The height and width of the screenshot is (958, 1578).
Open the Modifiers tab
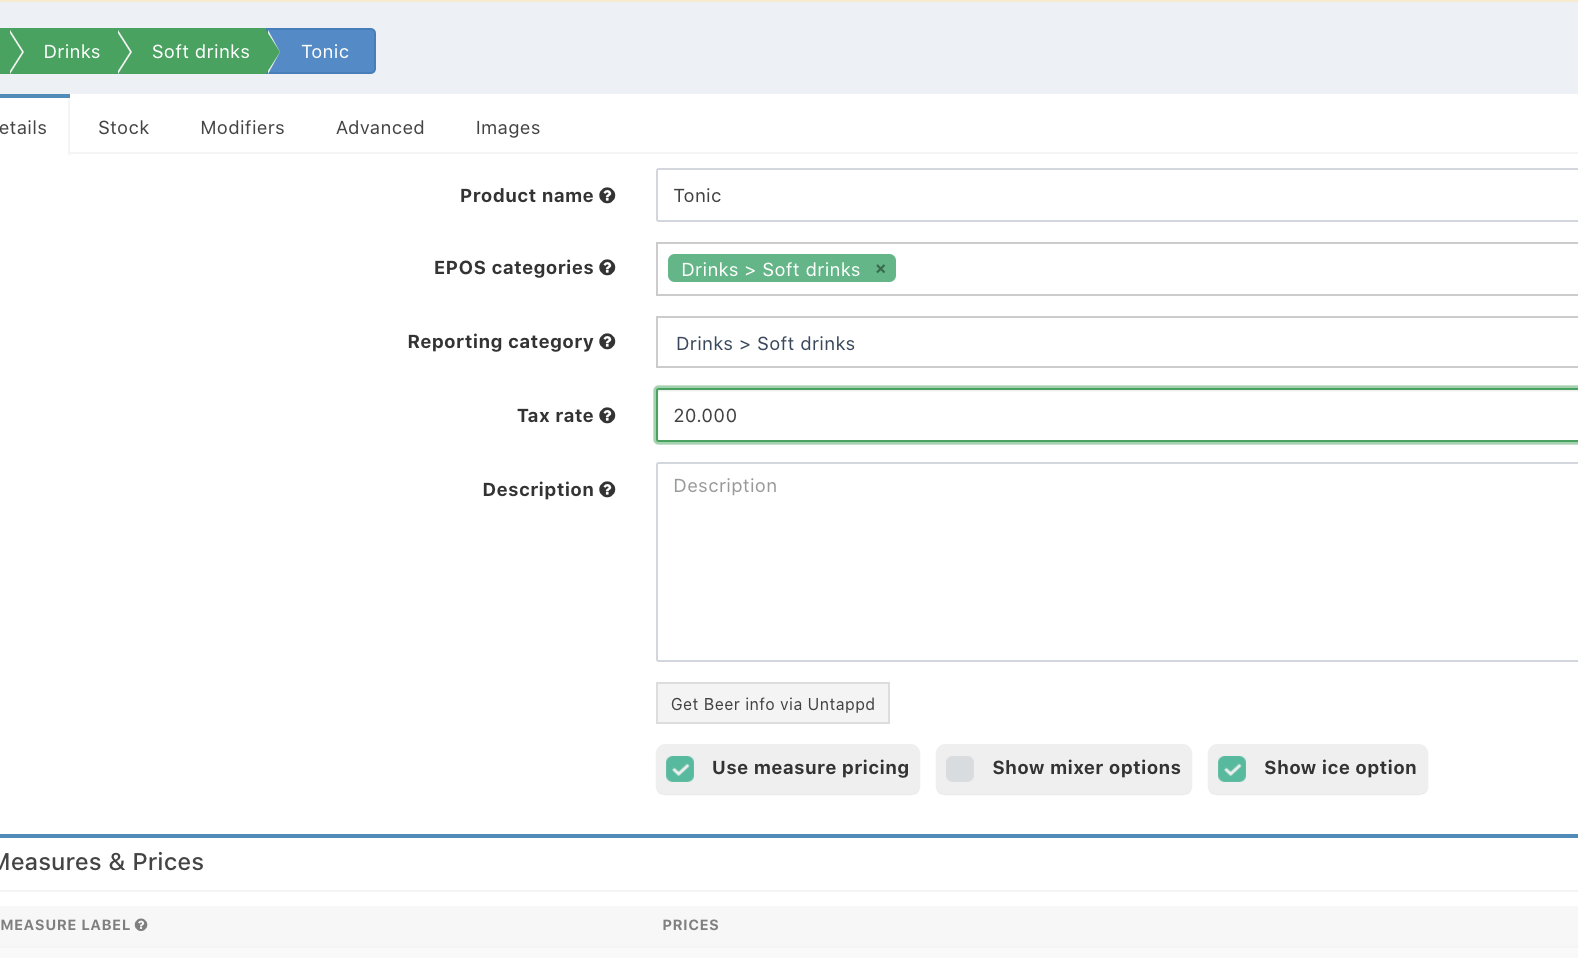click(x=242, y=128)
